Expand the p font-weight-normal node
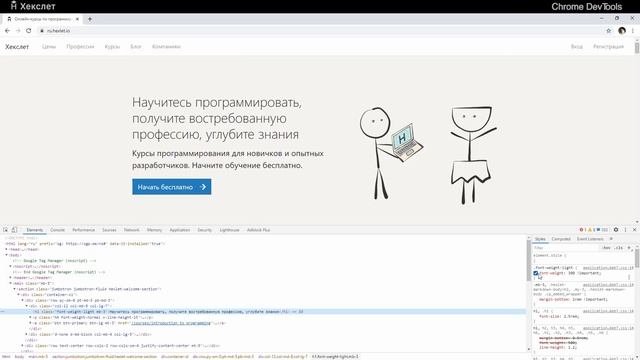This screenshot has width=640, height=360. (31, 317)
